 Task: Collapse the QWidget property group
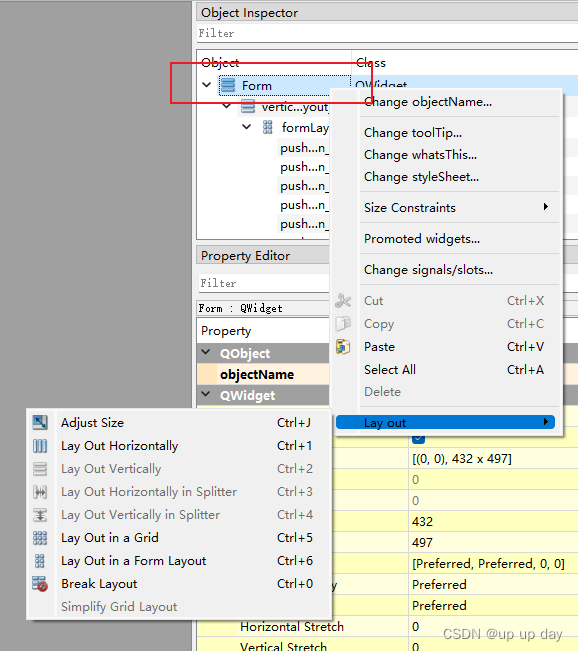click(206, 394)
